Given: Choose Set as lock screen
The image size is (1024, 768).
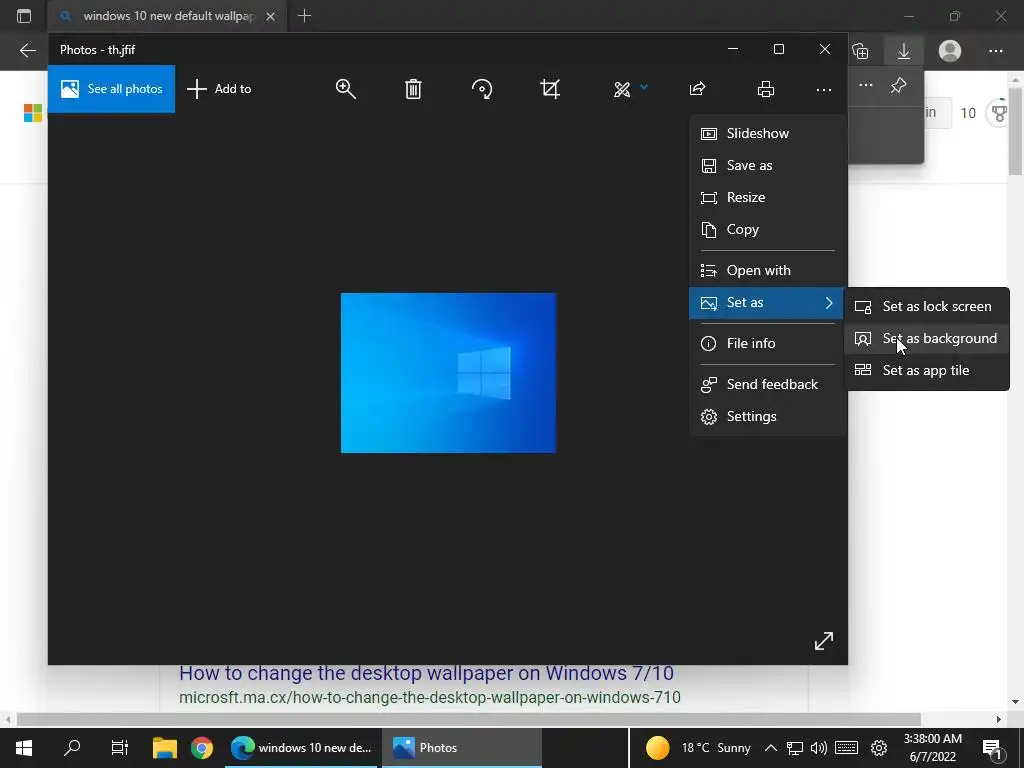Looking at the screenshot, I should [x=927, y=306].
